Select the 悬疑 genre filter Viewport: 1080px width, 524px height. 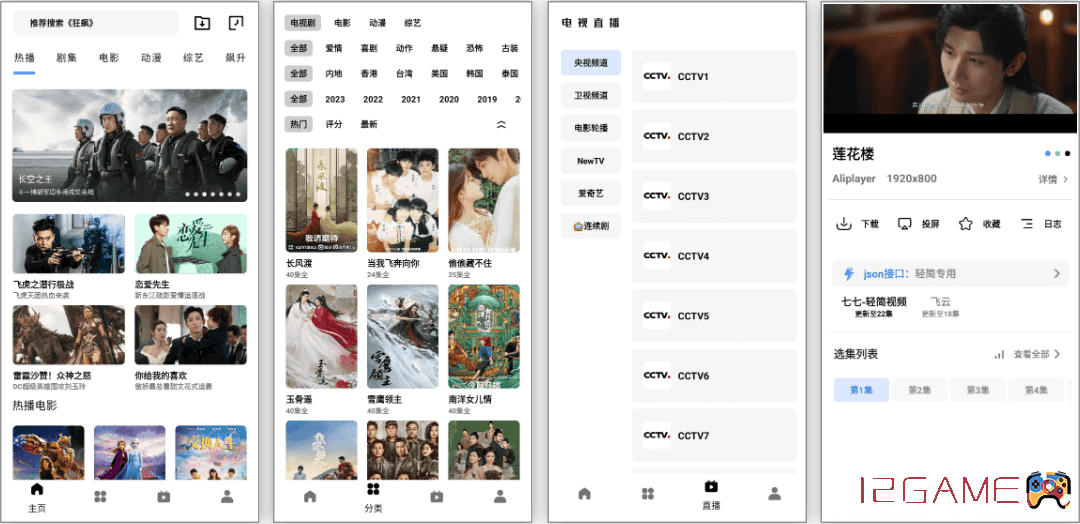point(439,48)
